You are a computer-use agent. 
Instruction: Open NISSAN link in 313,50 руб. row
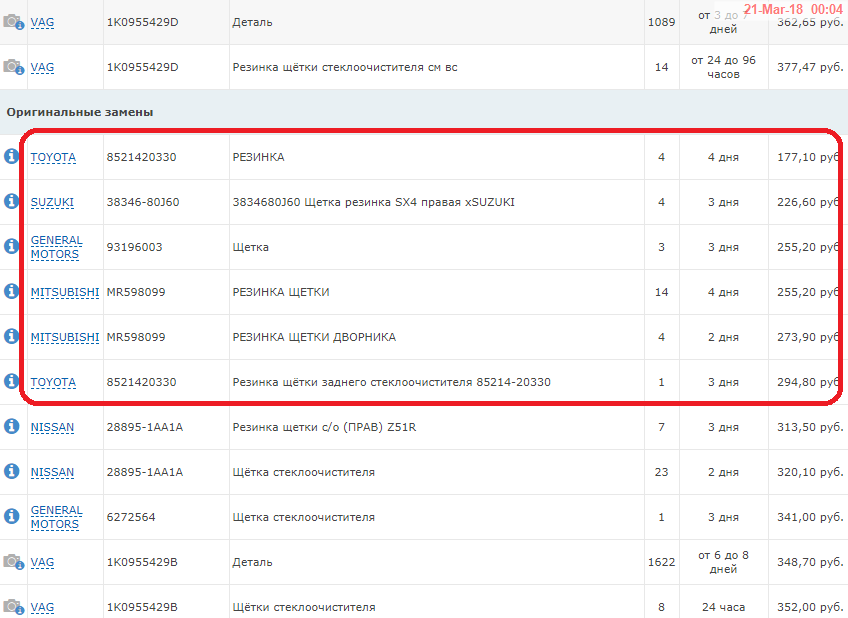(x=52, y=427)
